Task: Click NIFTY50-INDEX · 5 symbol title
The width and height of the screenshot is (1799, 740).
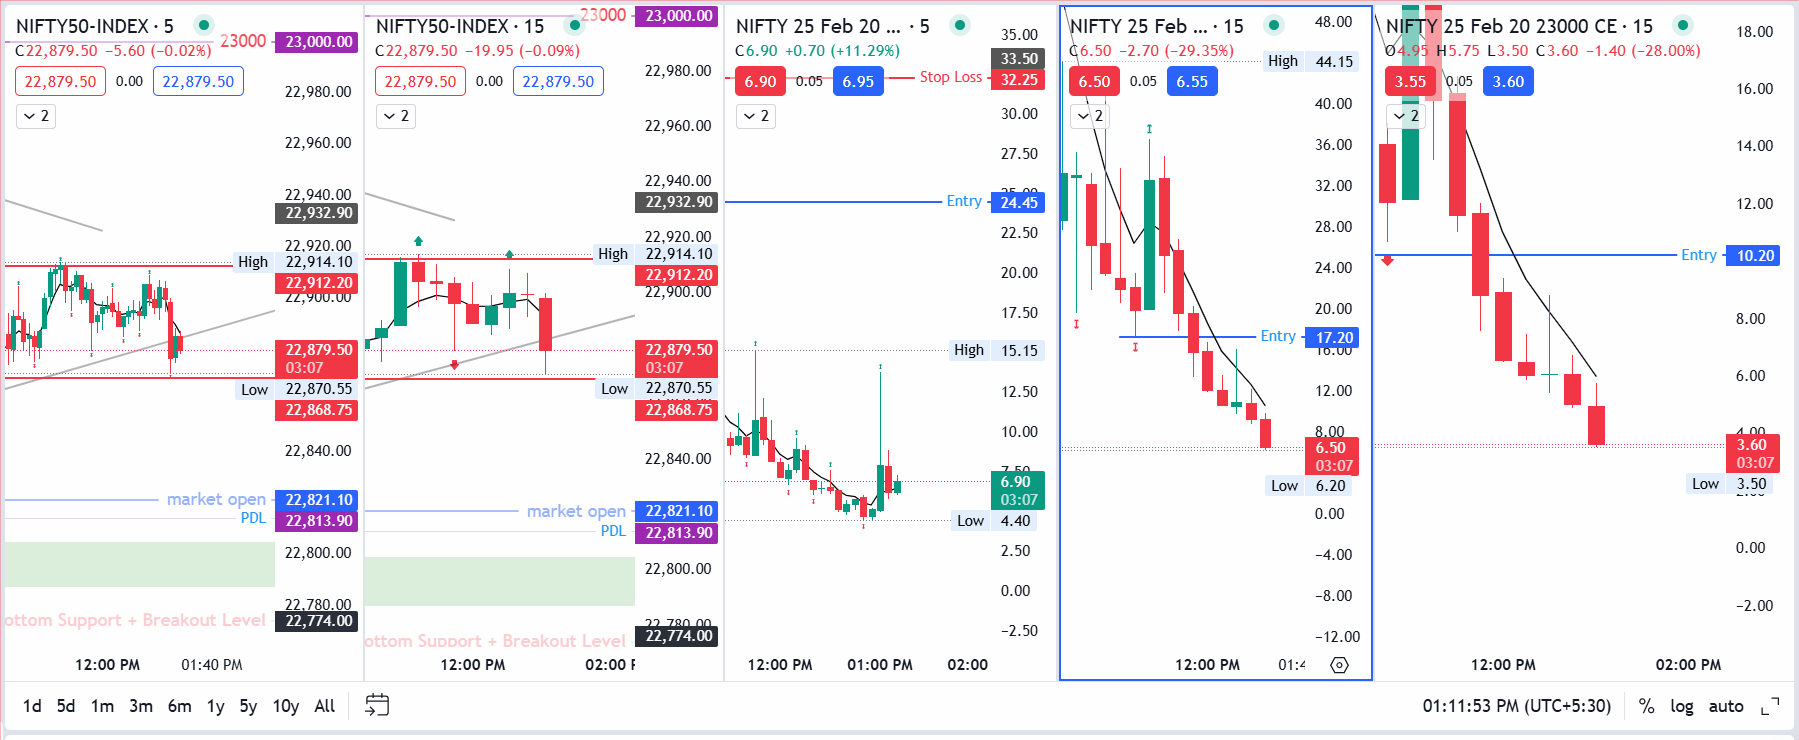Action: point(94,26)
